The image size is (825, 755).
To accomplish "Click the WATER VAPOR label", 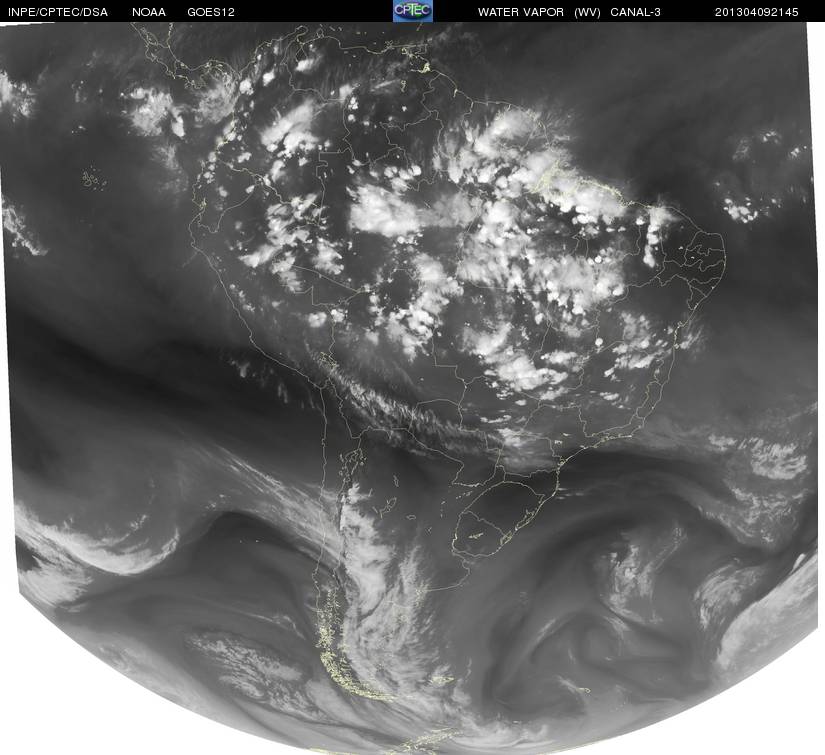I will (521, 12).
